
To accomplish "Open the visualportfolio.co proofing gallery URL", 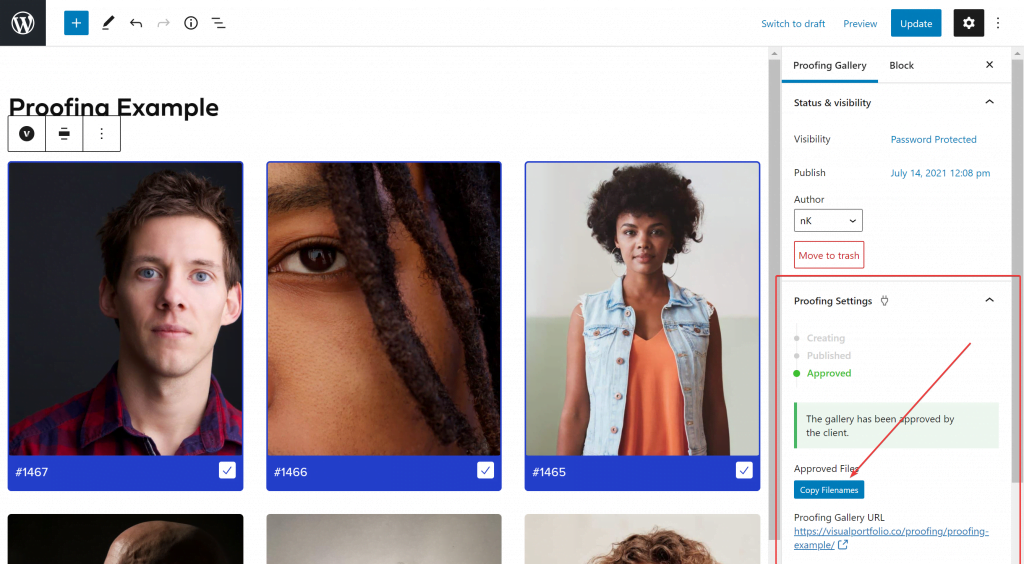I will click(x=891, y=538).
